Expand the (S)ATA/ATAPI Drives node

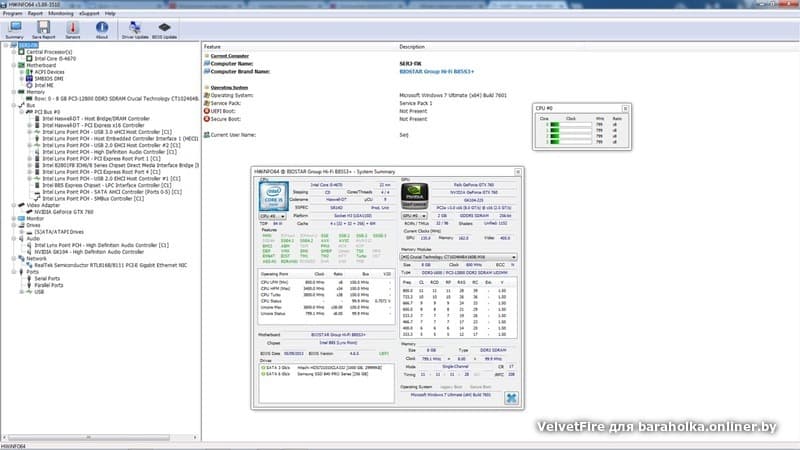coord(21,232)
